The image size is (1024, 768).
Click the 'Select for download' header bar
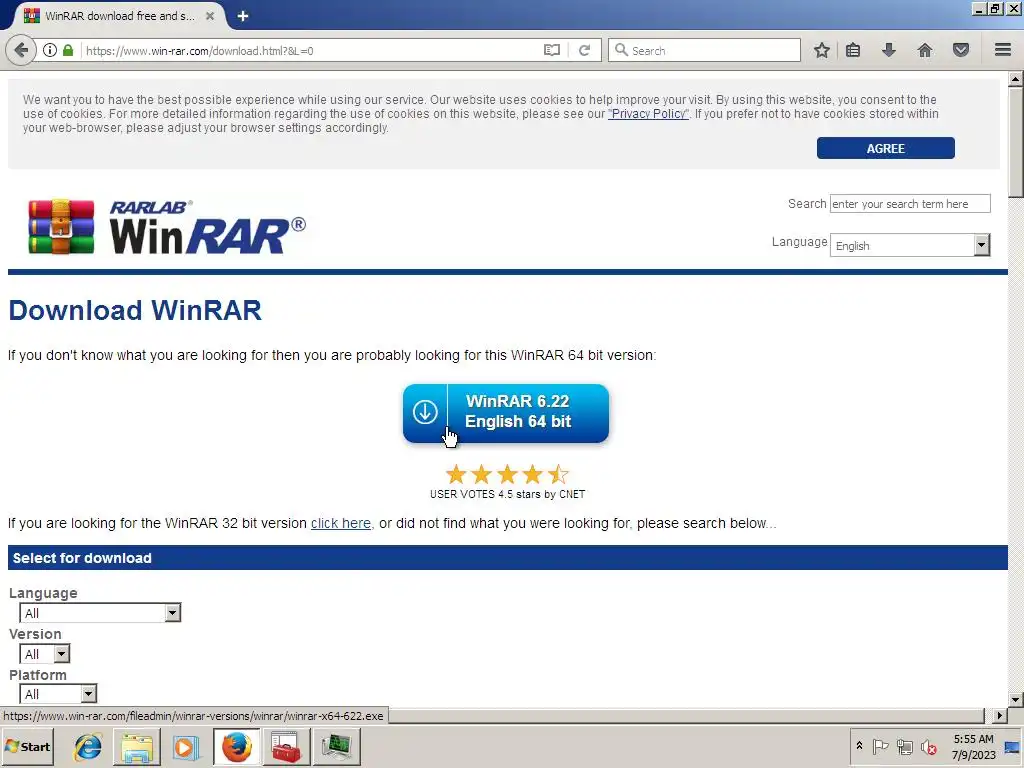507,558
